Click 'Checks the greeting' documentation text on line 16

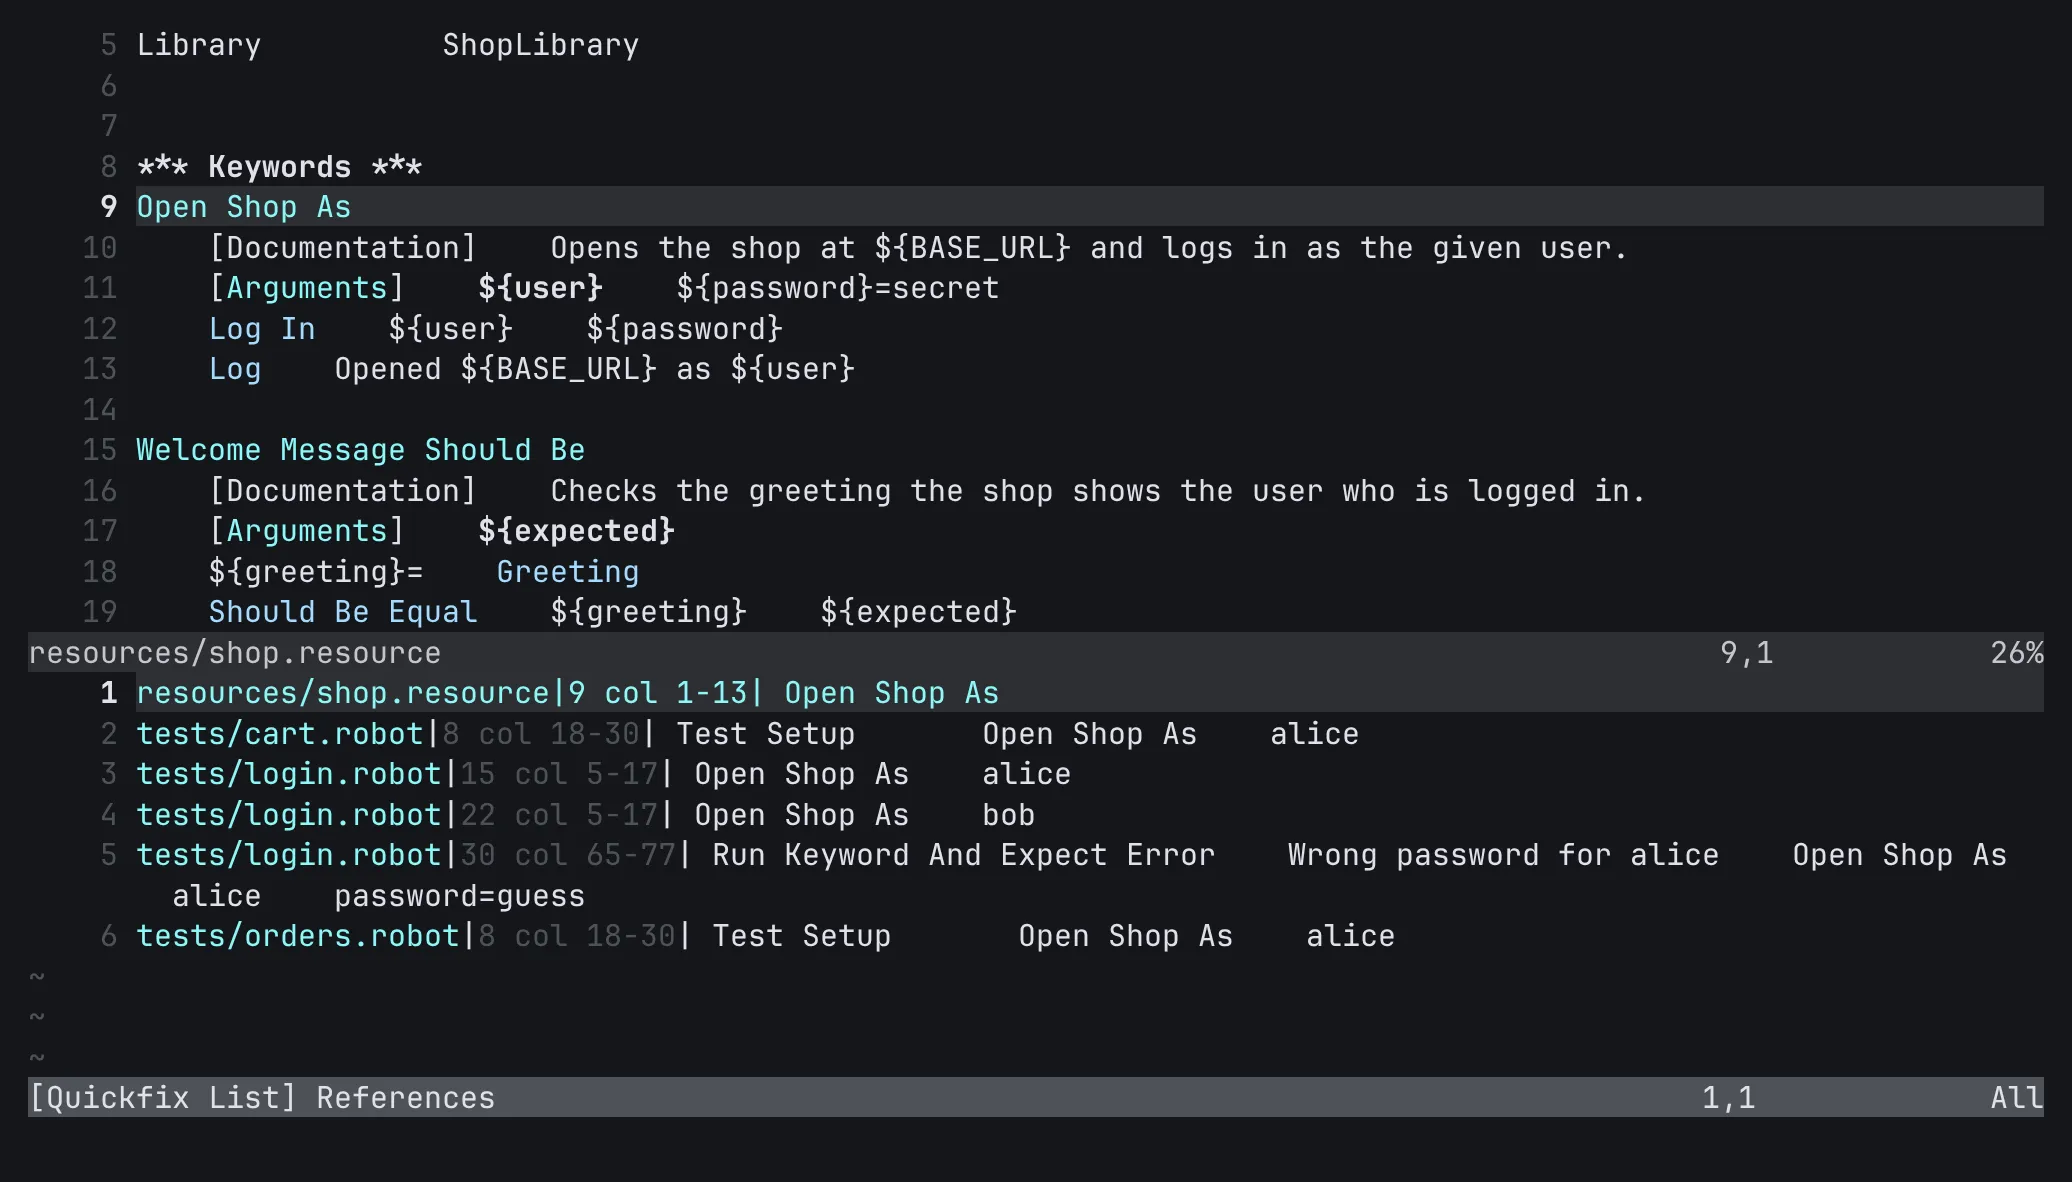(x=720, y=491)
